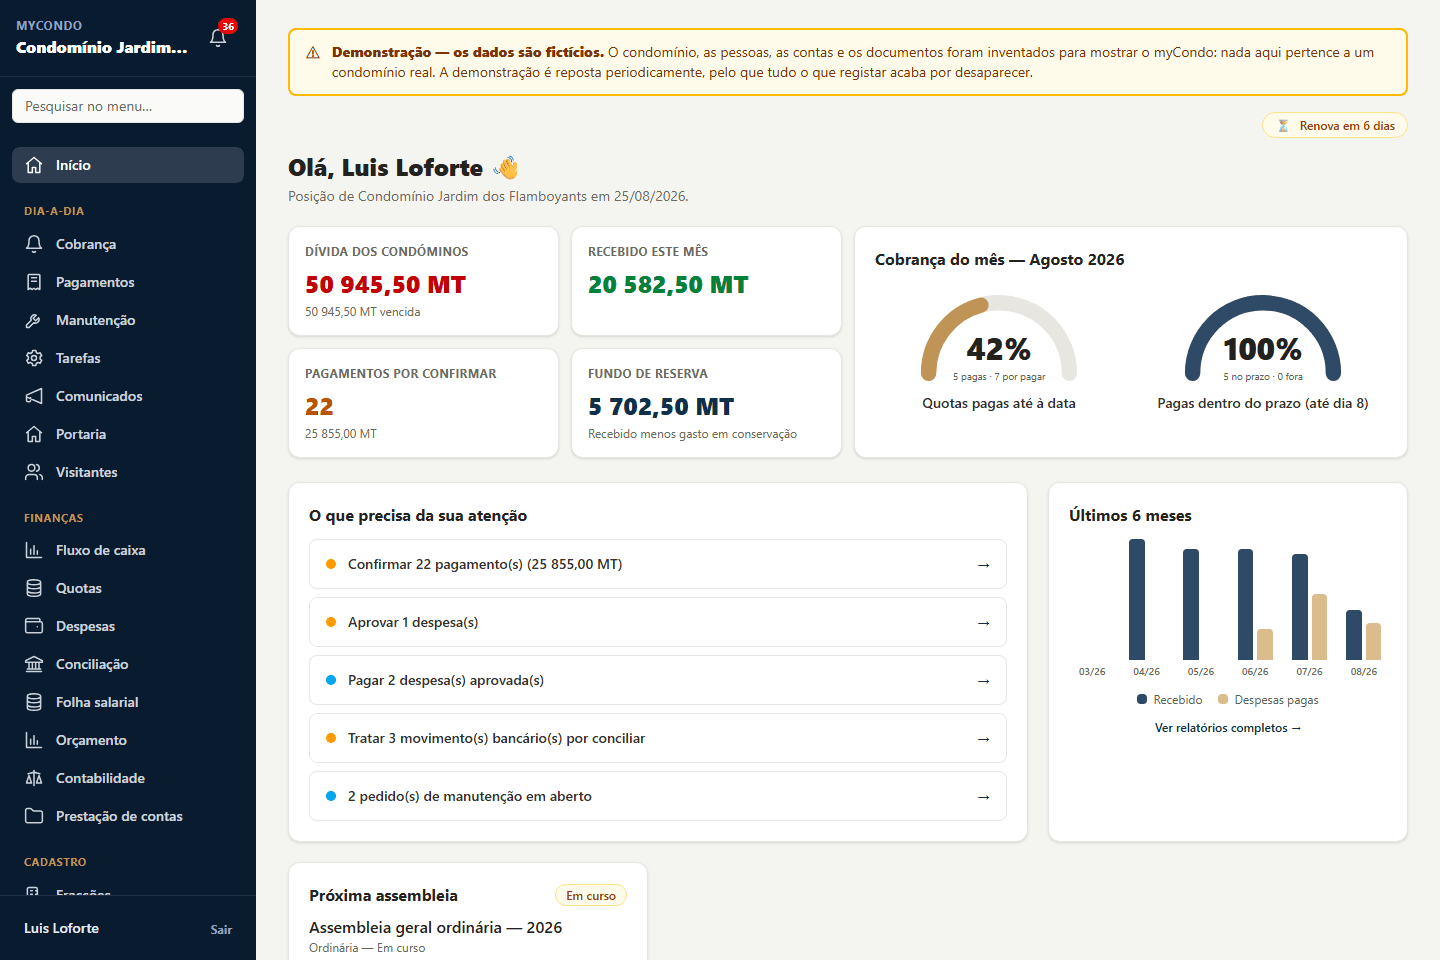Open Pagar 2 despesa(s) aprovada(s) arrow
The width and height of the screenshot is (1440, 960).
click(983, 681)
